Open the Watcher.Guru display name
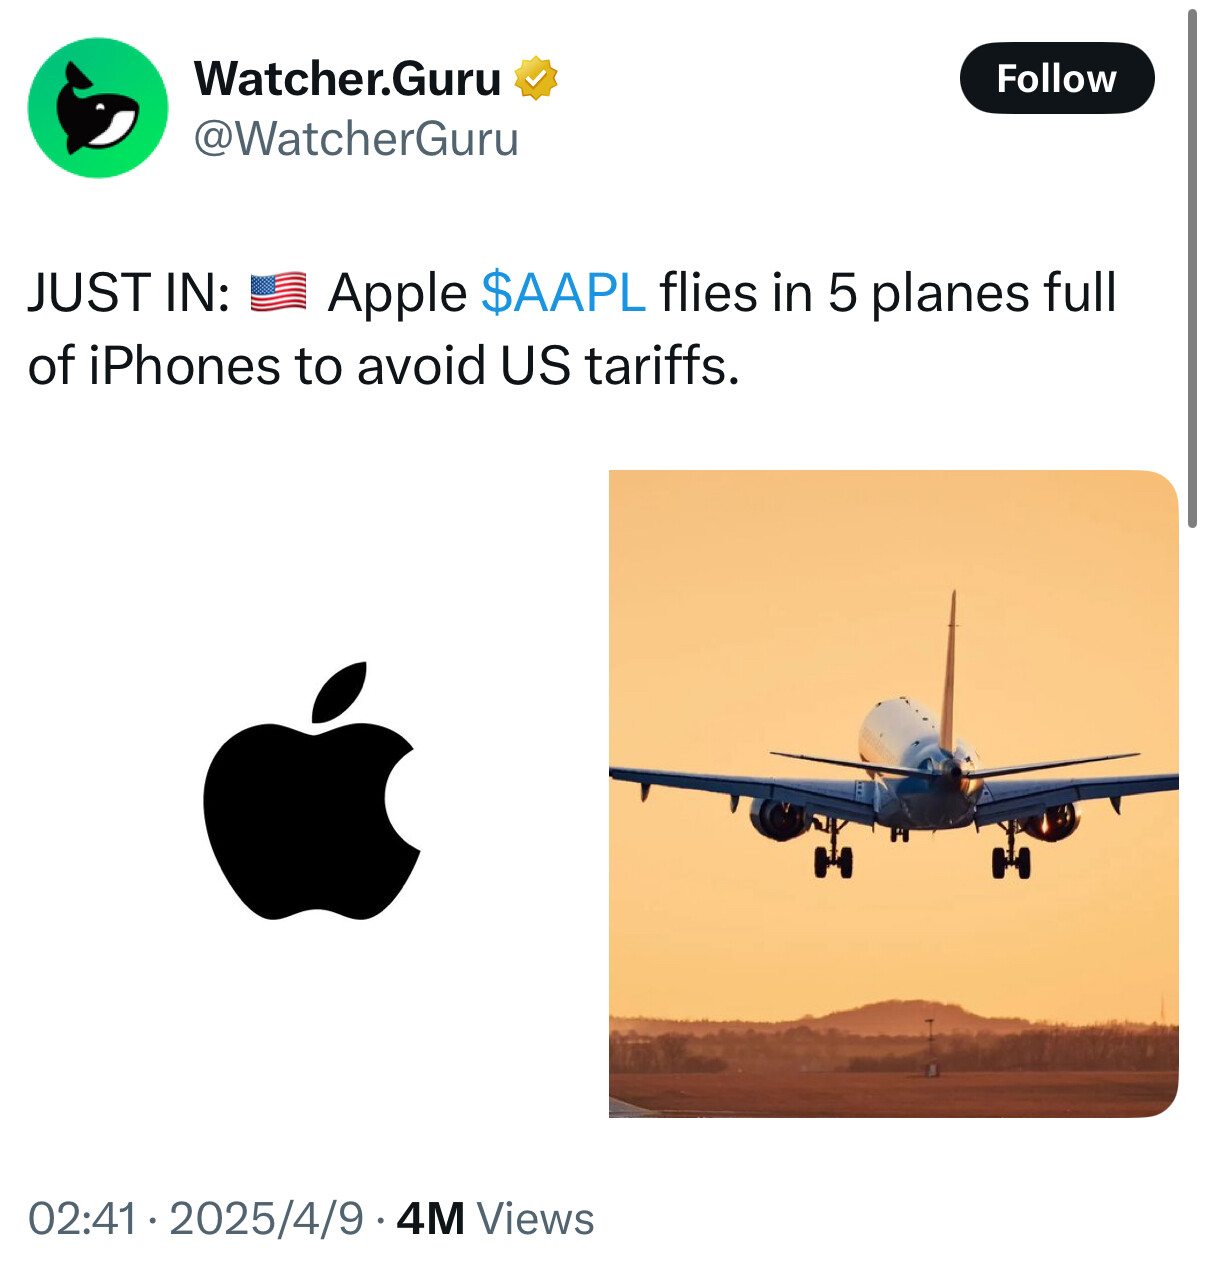 [x=347, y=79]
